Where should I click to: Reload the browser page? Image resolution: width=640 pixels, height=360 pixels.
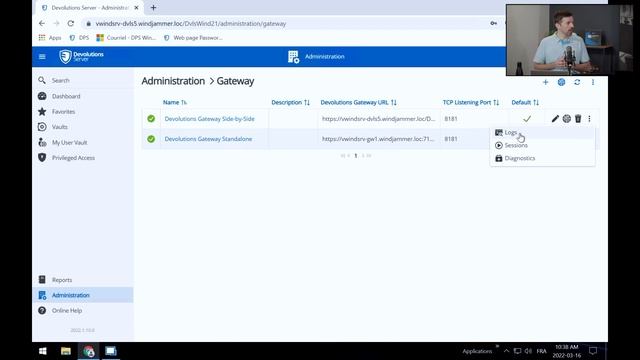coord(71,23)
